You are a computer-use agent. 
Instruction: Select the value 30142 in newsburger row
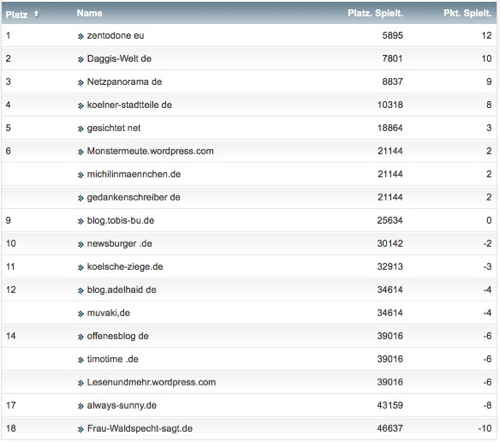click(390, 244)
